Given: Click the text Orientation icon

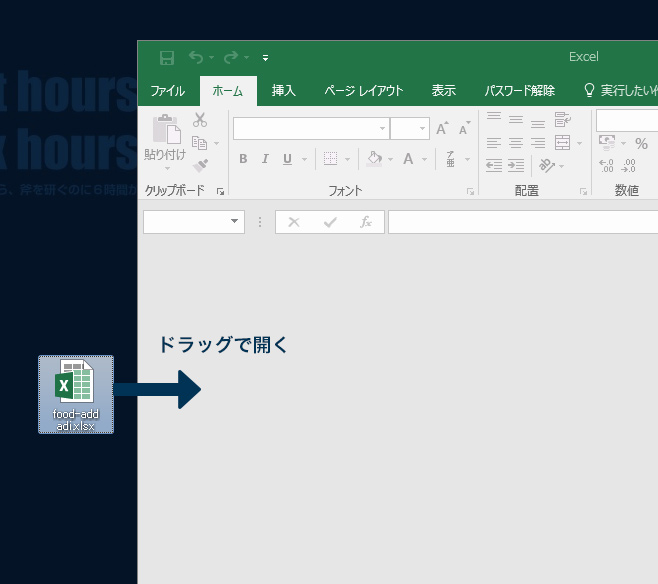Looking at the screenshot, I should [x=546, y=166].
